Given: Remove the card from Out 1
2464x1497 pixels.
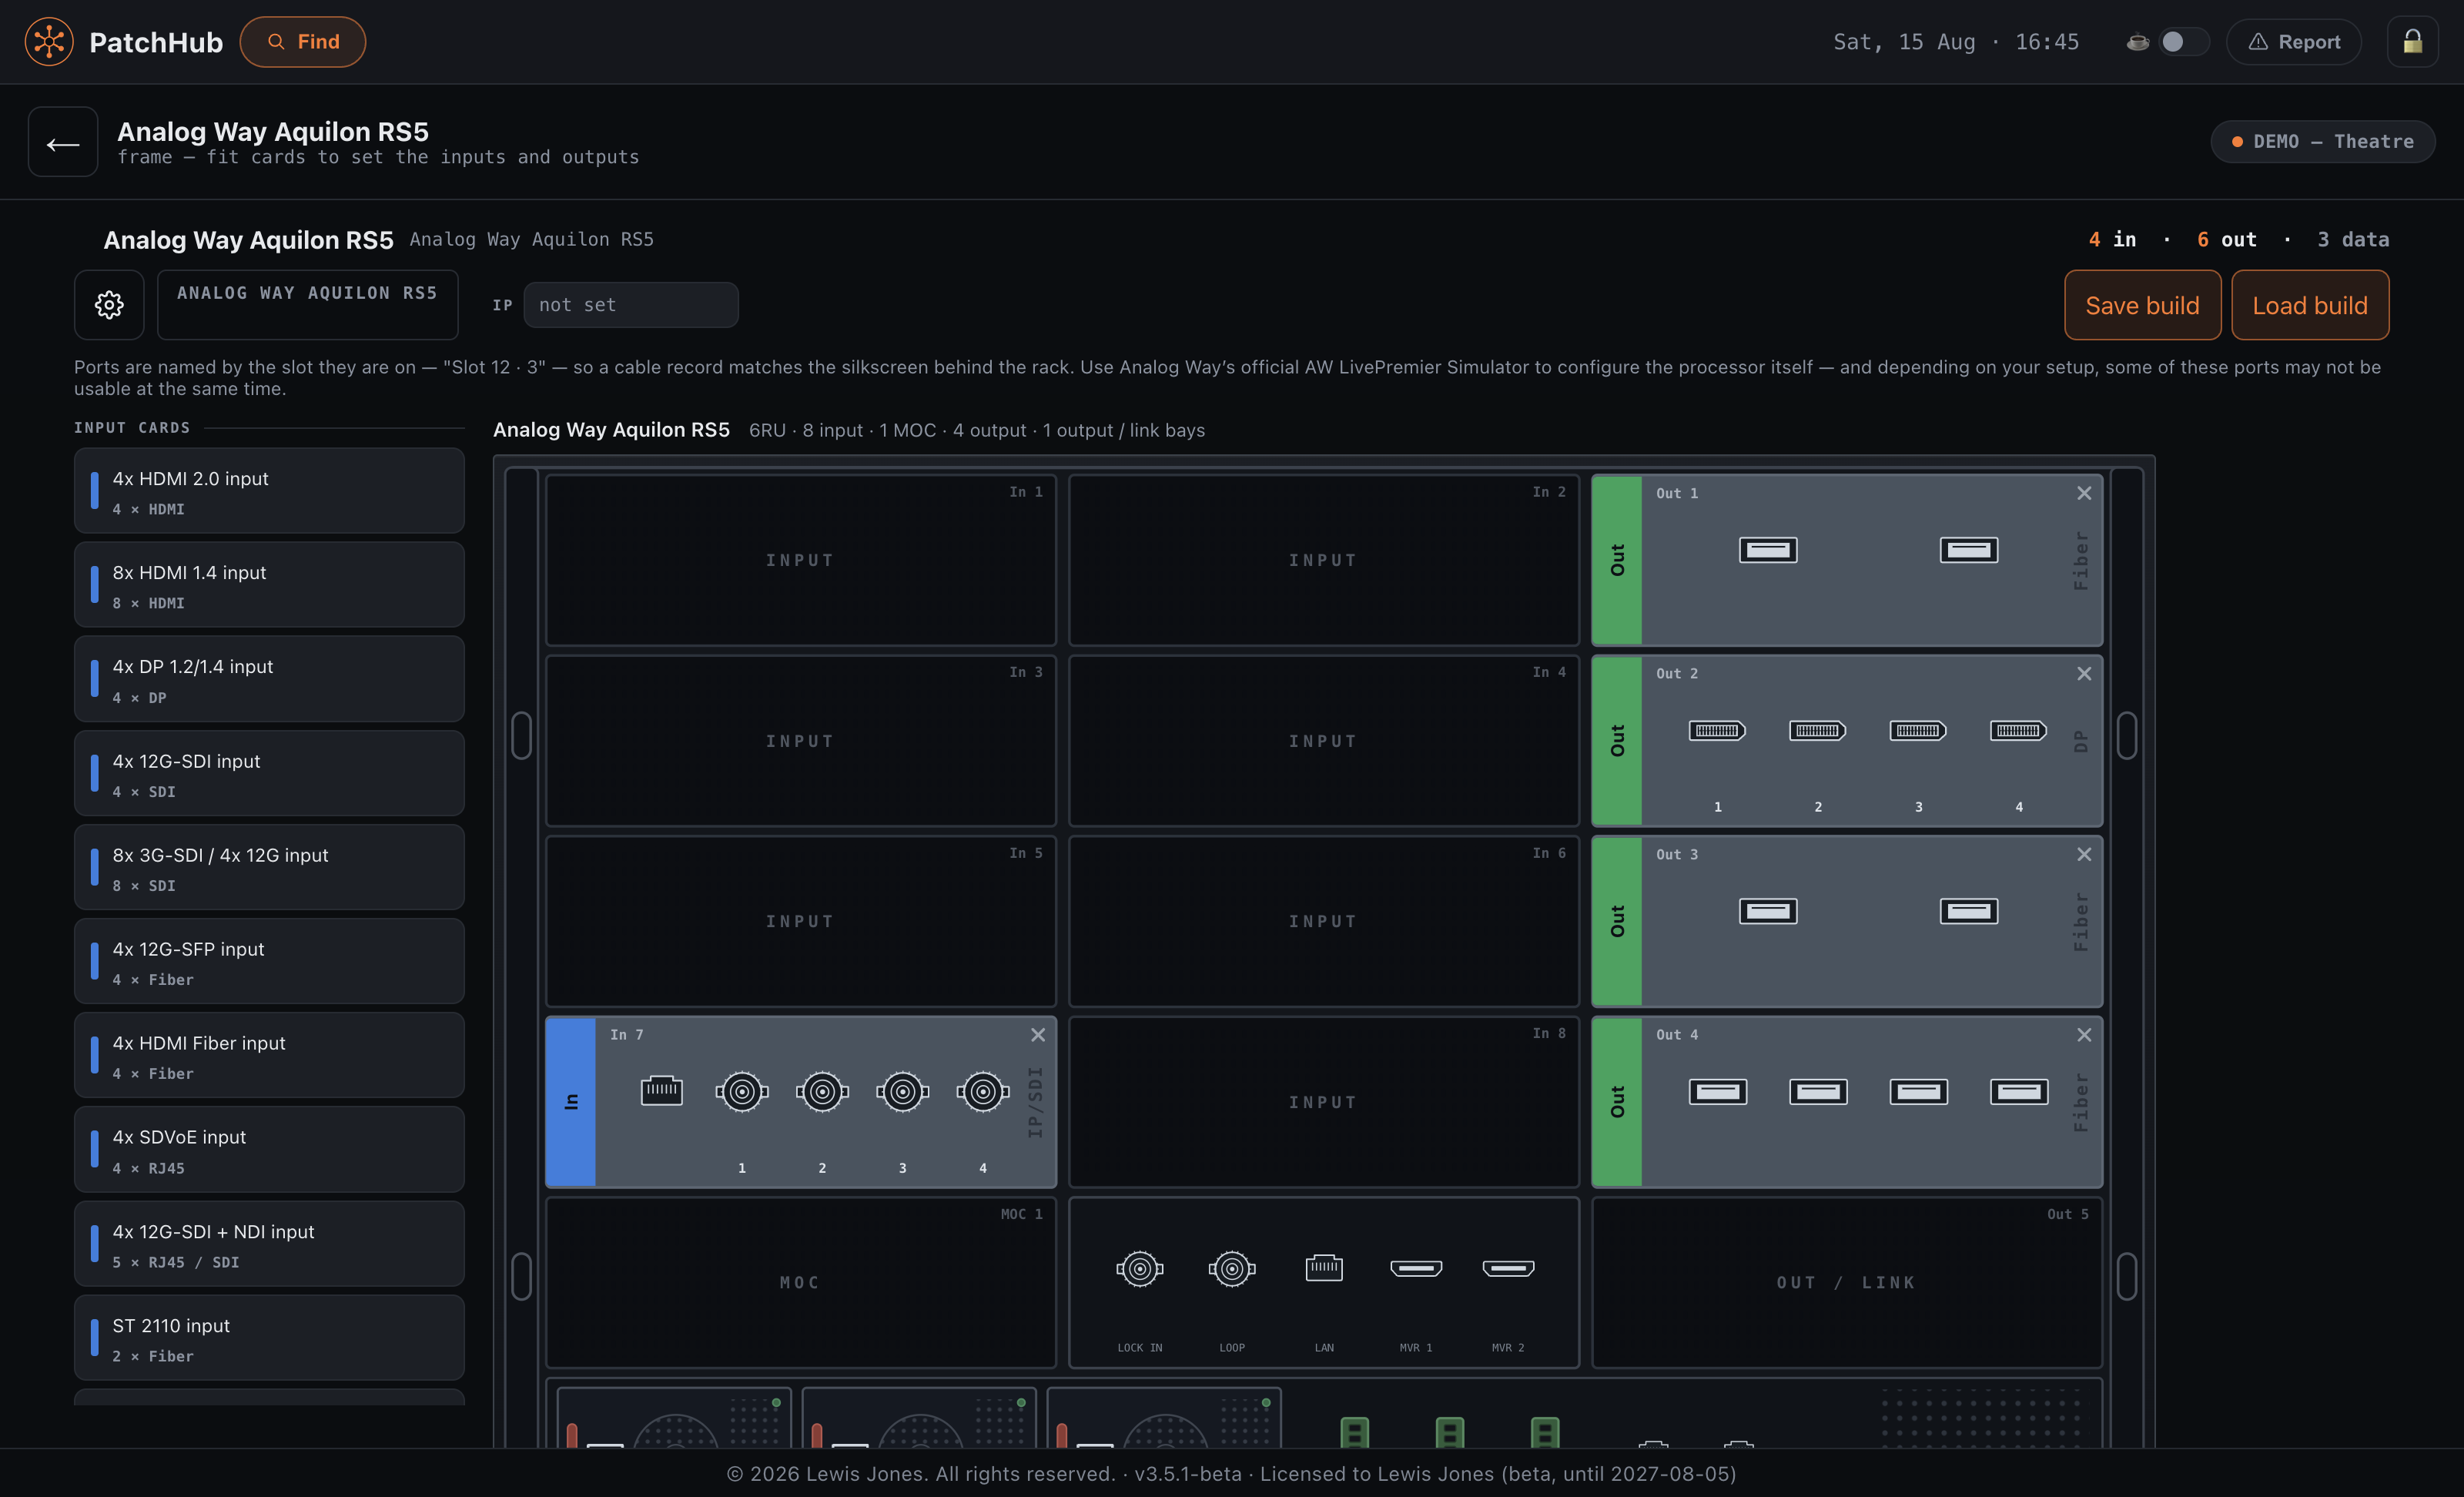Looking at the screenshot, I should point(2084,493).
